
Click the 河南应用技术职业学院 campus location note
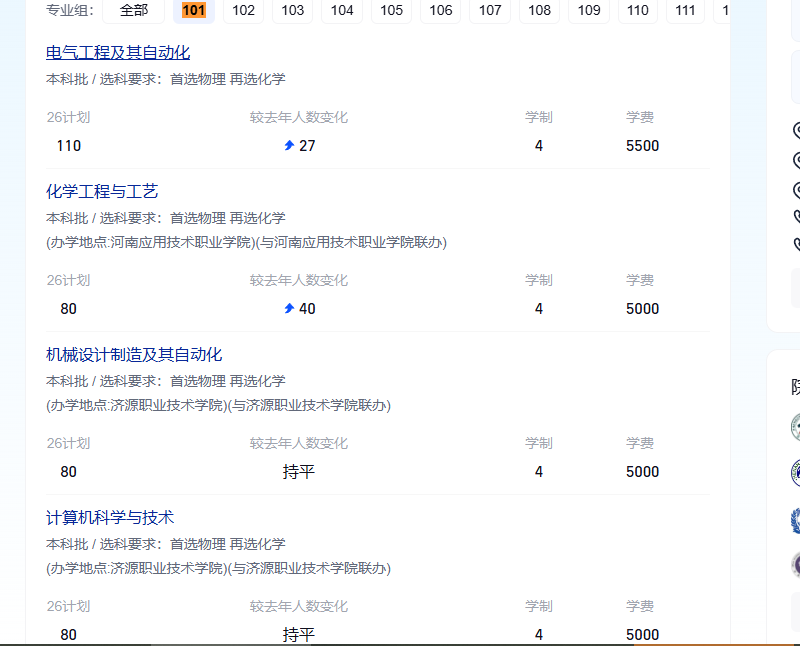coord(246,242)
